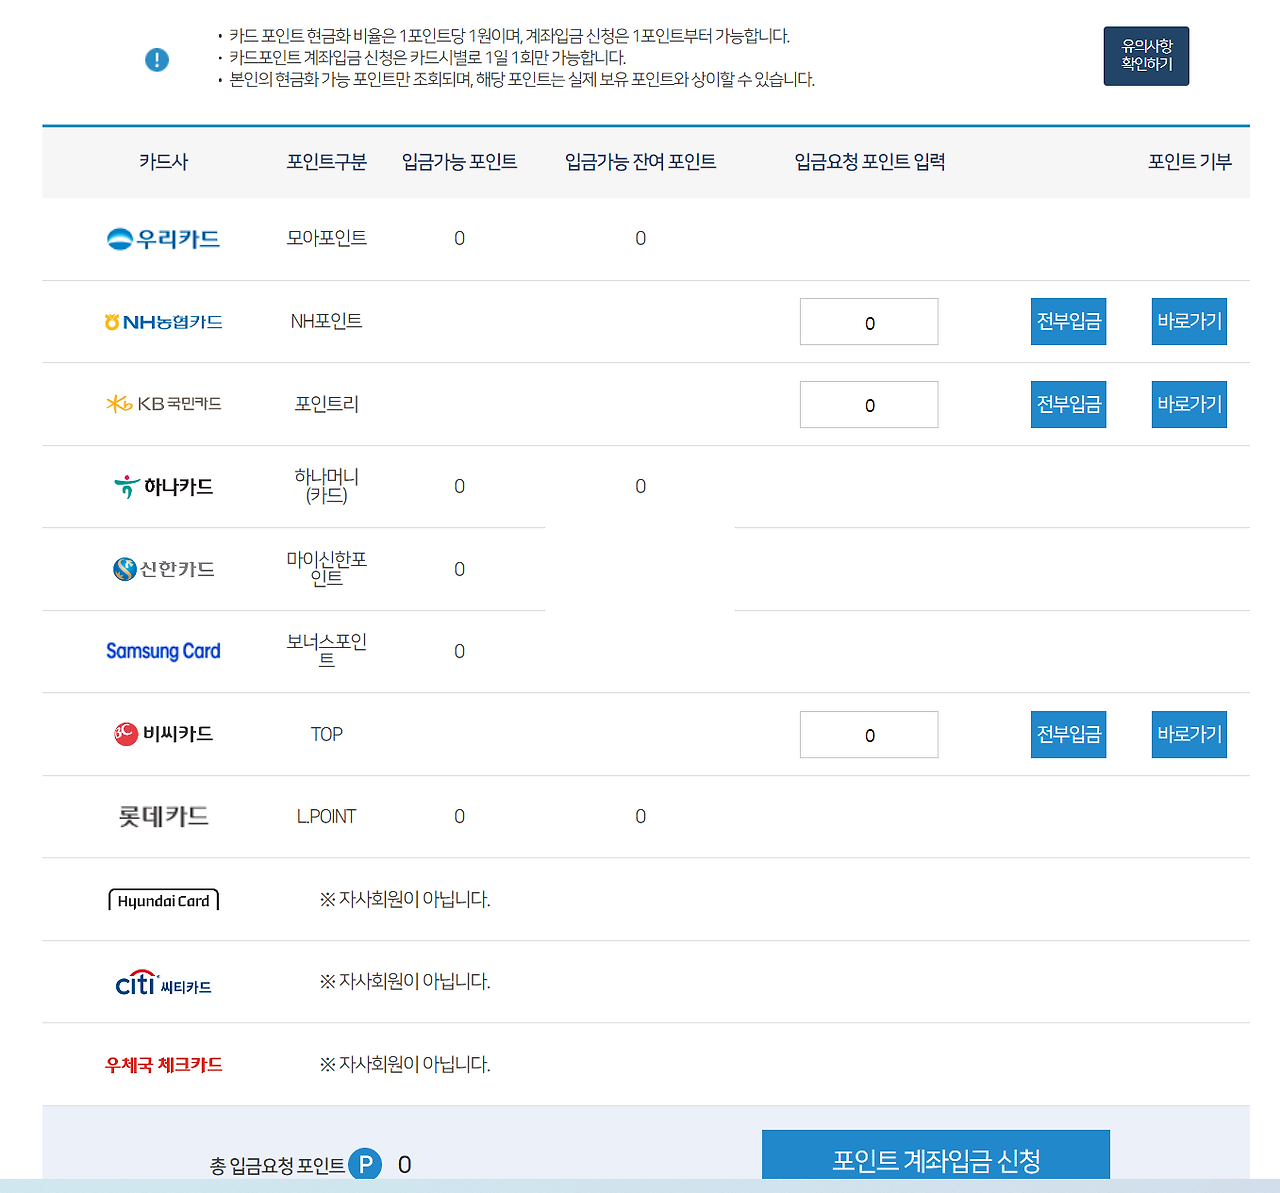The height and width of the screenshot is (1193, 1280).
Task: Click Shinhan Card's 입금가능 포인트 value
Action: [x=459, y=569]
